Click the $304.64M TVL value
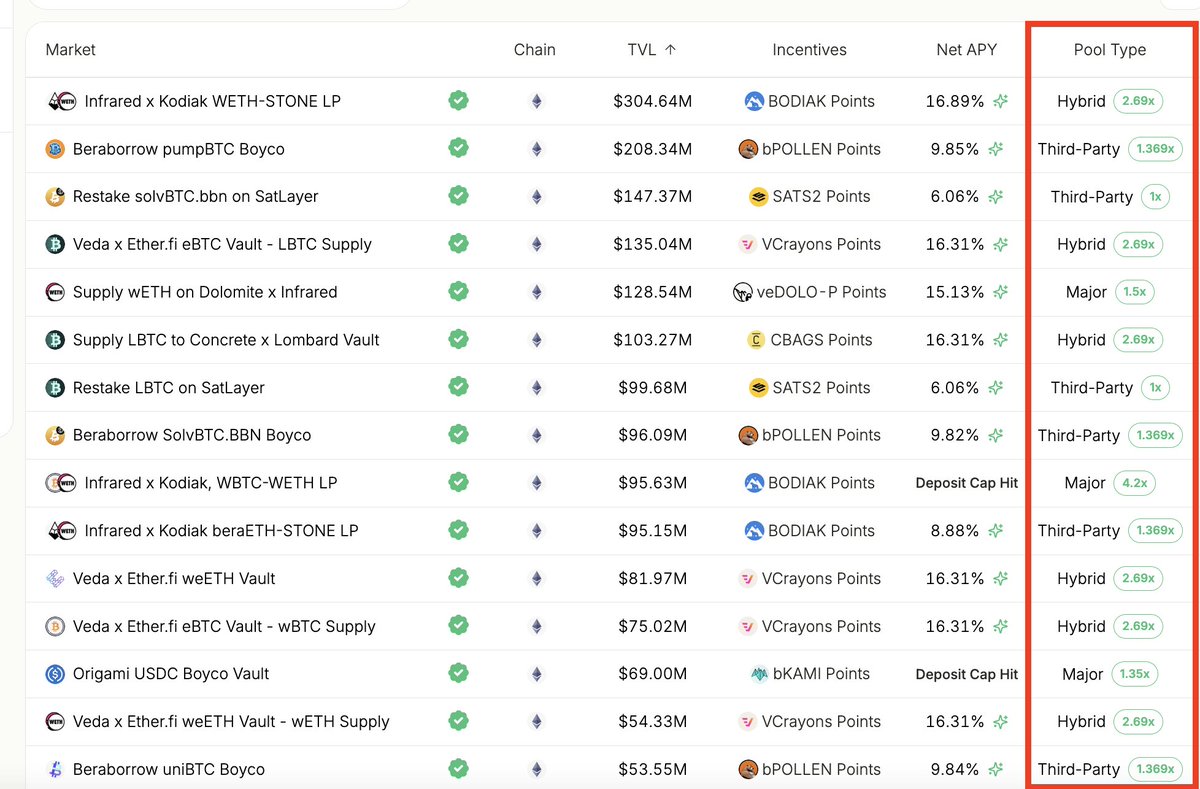 [652, 101]
